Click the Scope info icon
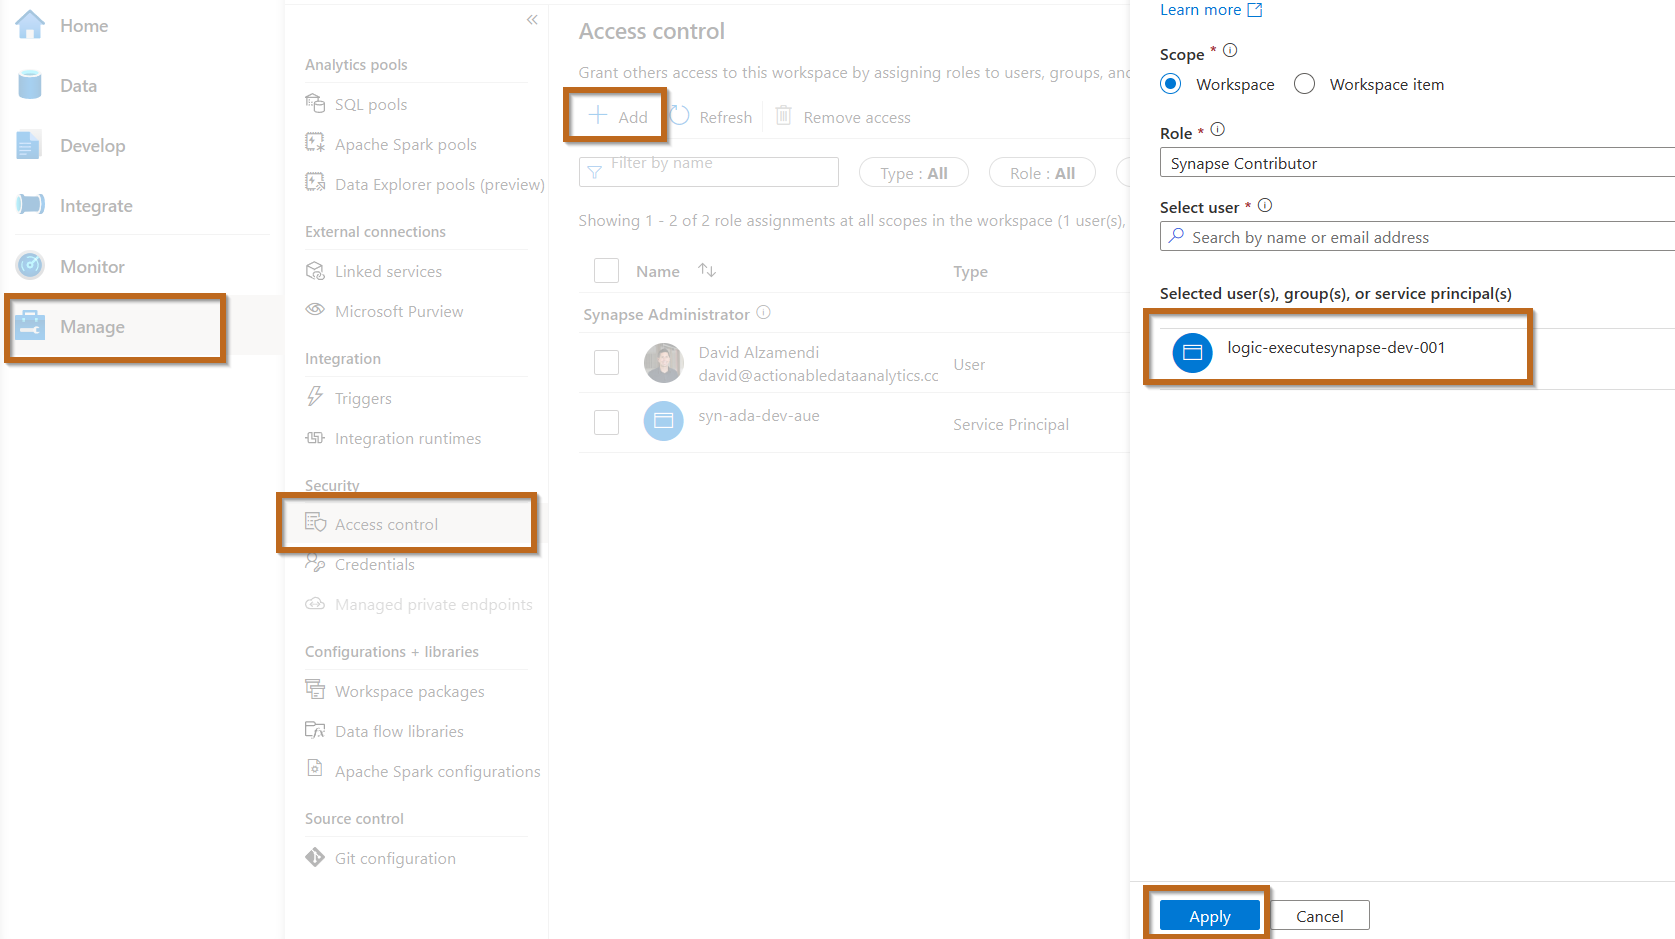This screenshot has height=939, width=1675. (x=1230, y=50)
